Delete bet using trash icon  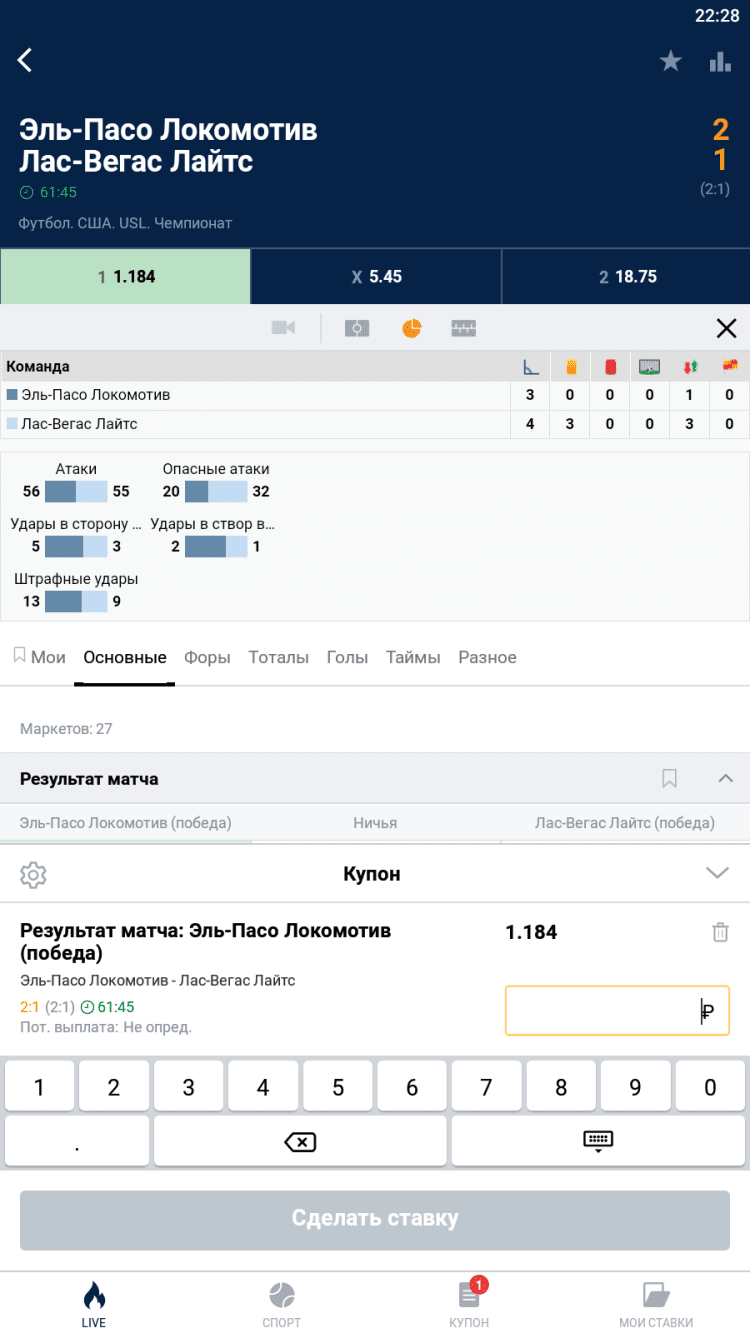click(719, 932)
